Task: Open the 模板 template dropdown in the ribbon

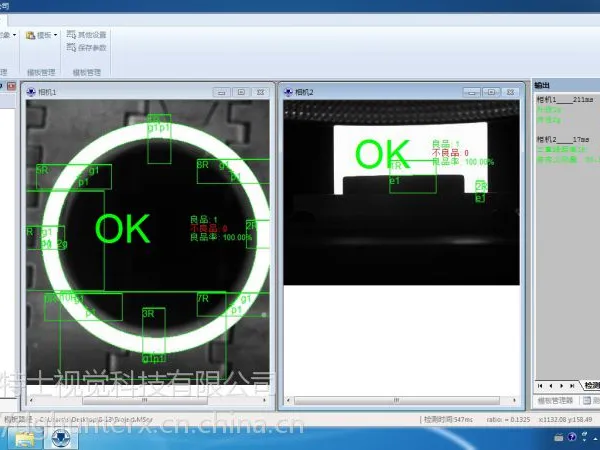Action: coord(55,35)
